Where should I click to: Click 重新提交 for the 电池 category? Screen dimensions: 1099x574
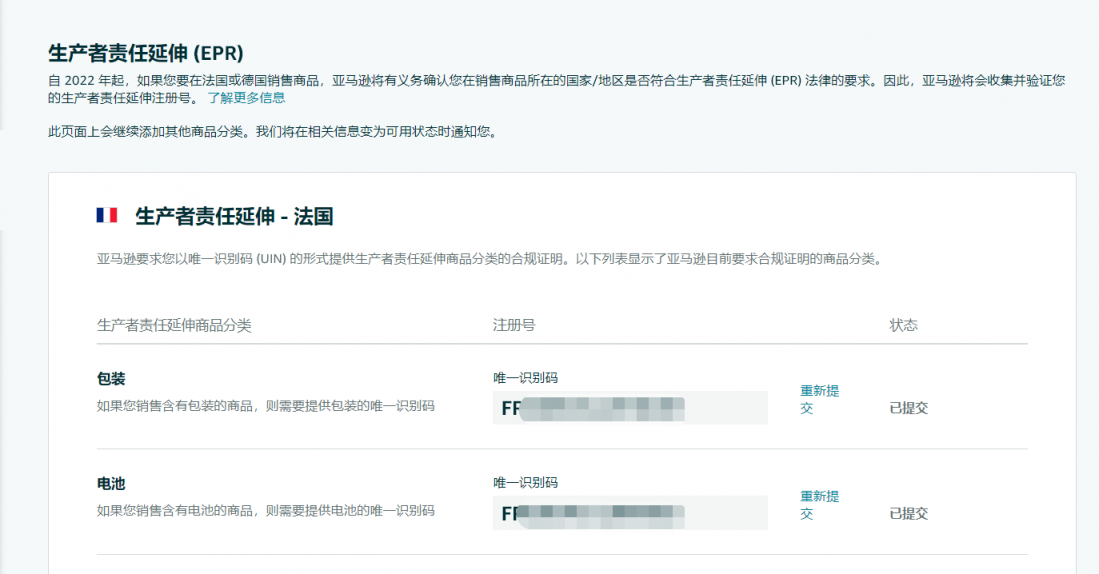click(819, 505)
